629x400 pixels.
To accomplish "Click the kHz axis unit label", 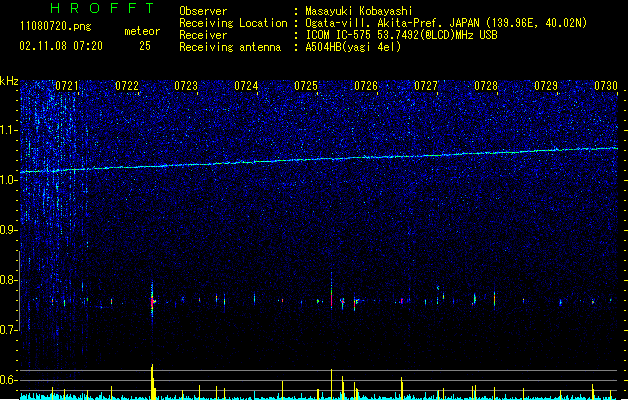I will point(9,81).
